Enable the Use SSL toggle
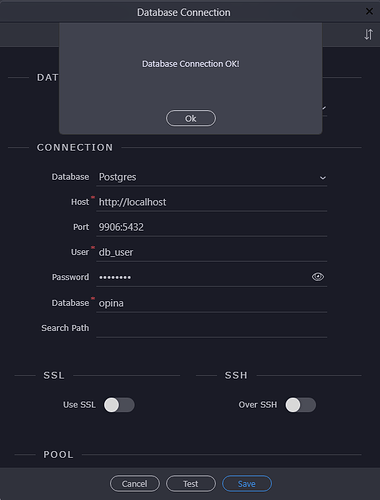The width and height of the screenshot is (380, 500). click(x=119, y=405)
